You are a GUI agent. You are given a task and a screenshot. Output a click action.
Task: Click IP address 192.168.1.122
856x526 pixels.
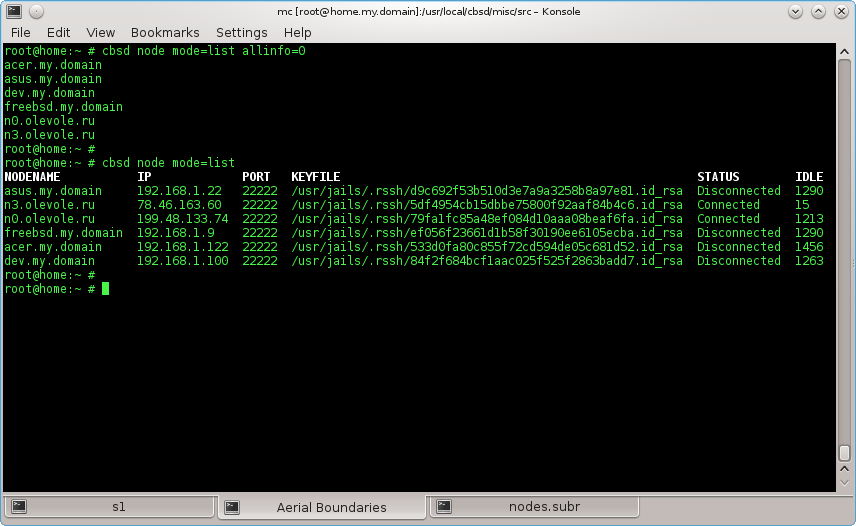click(x=182, y=247)
